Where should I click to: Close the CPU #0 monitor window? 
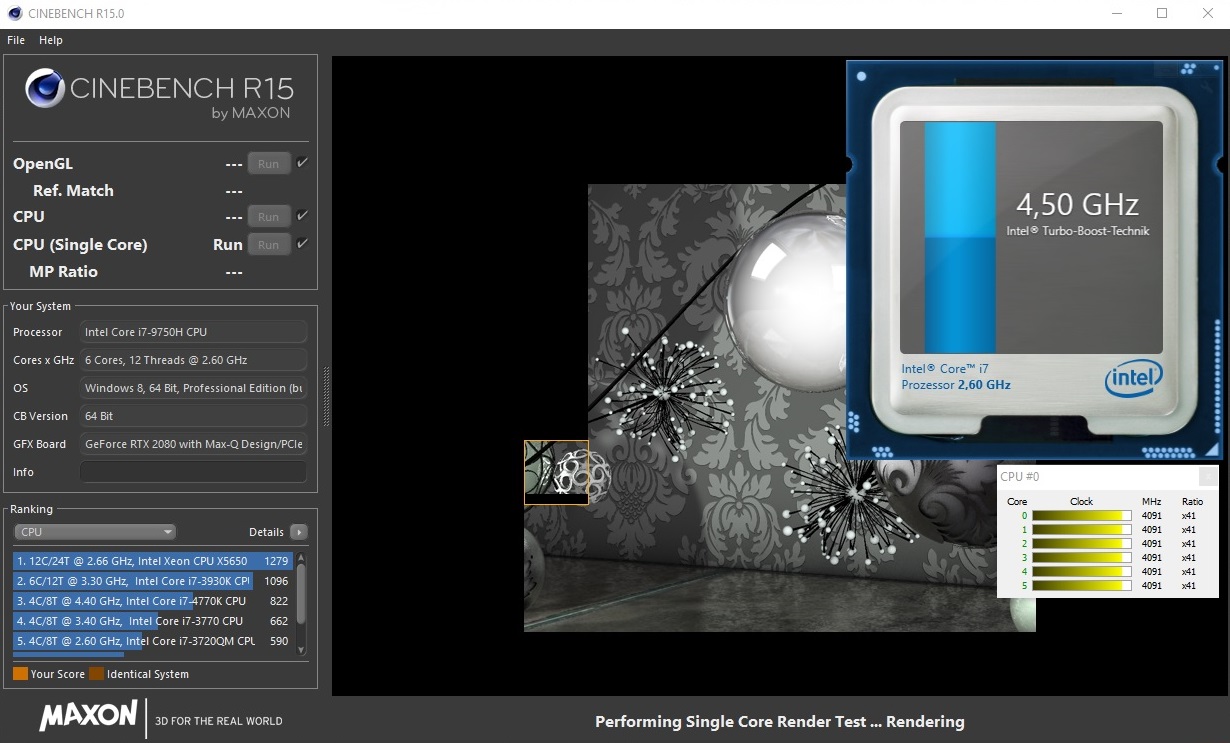coord(1208,477)
